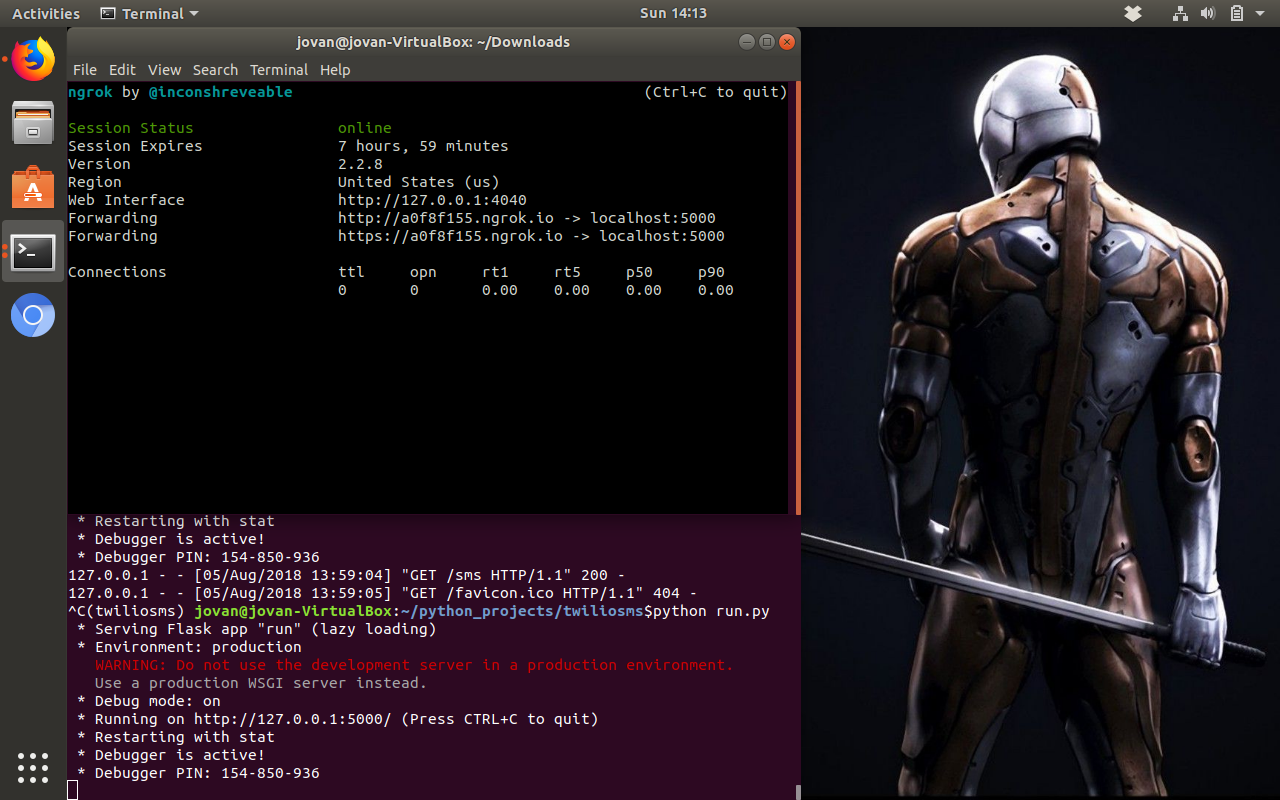Click the terminal's vertical scrollbar
The height and width of the screenshot is (800, 1280).
796,300
